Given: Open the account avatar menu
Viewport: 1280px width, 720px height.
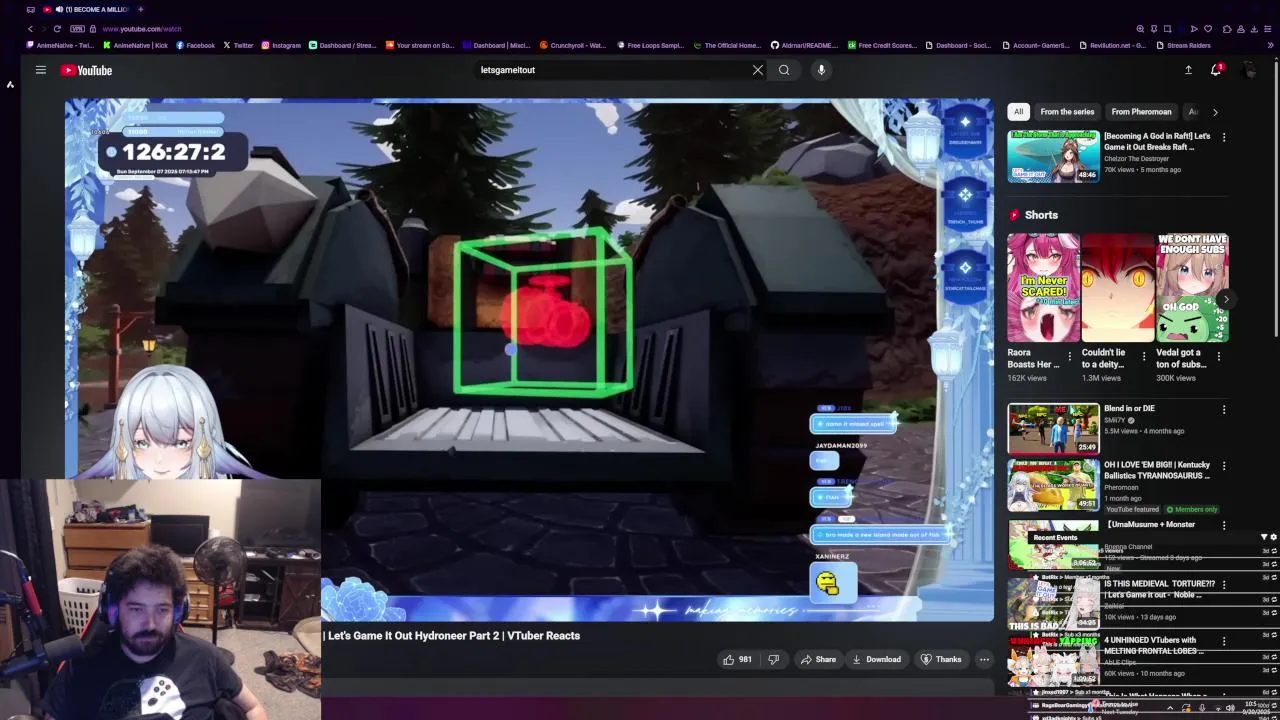Looking at the screenshot, I should coord(1249,70).
